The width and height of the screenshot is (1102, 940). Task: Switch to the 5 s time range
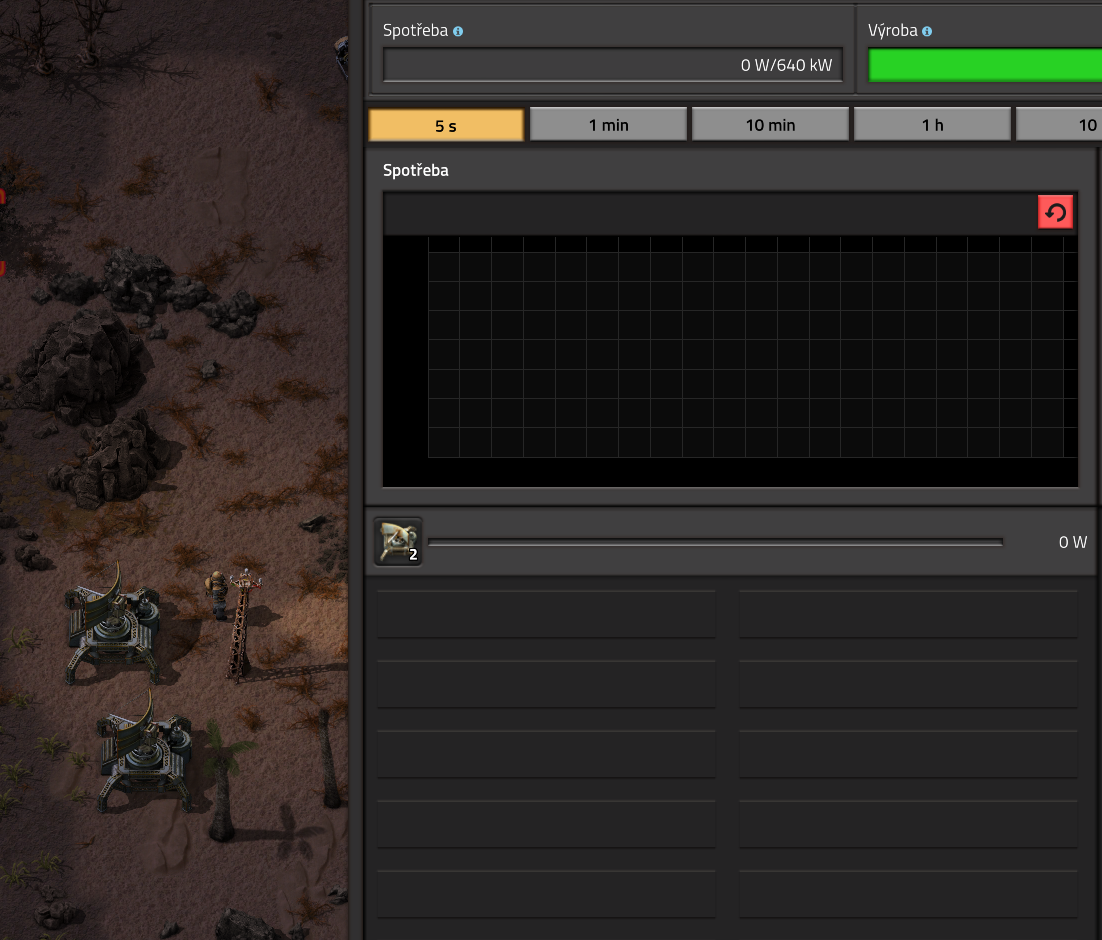pyautogui.click(x=446, y=125)
